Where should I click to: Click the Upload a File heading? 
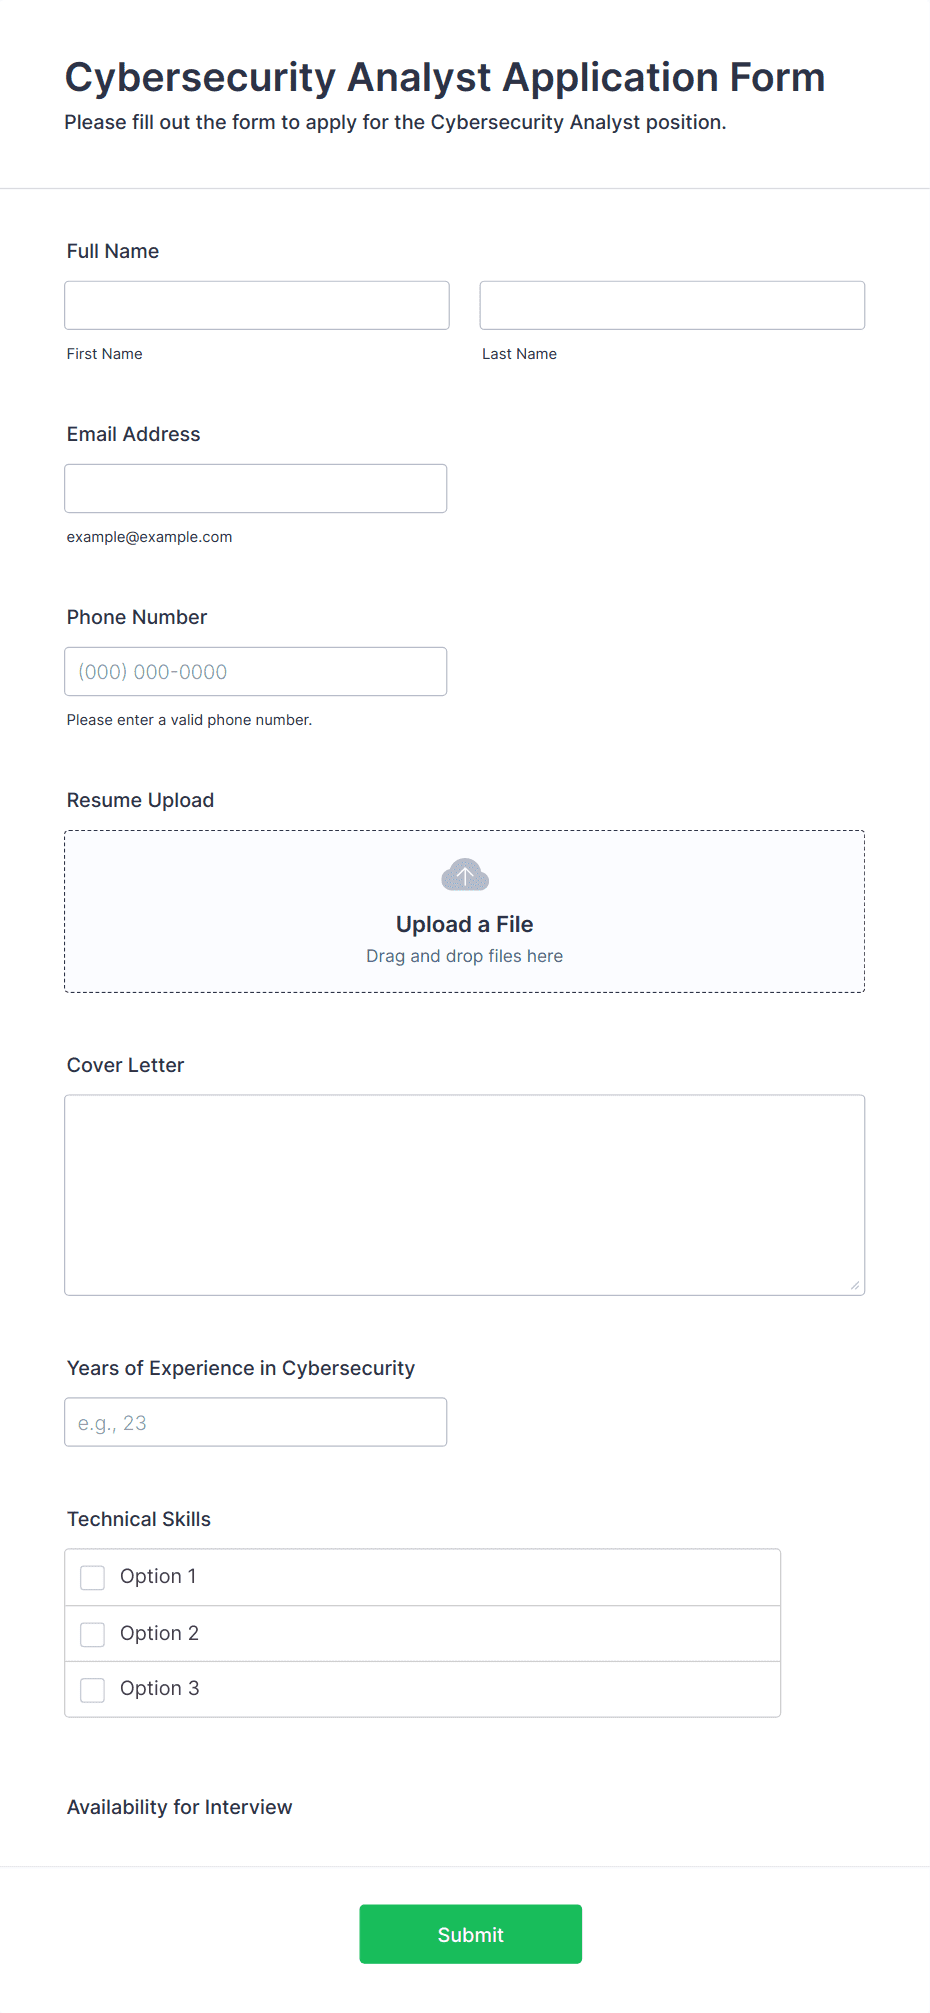tap(465, 924)
